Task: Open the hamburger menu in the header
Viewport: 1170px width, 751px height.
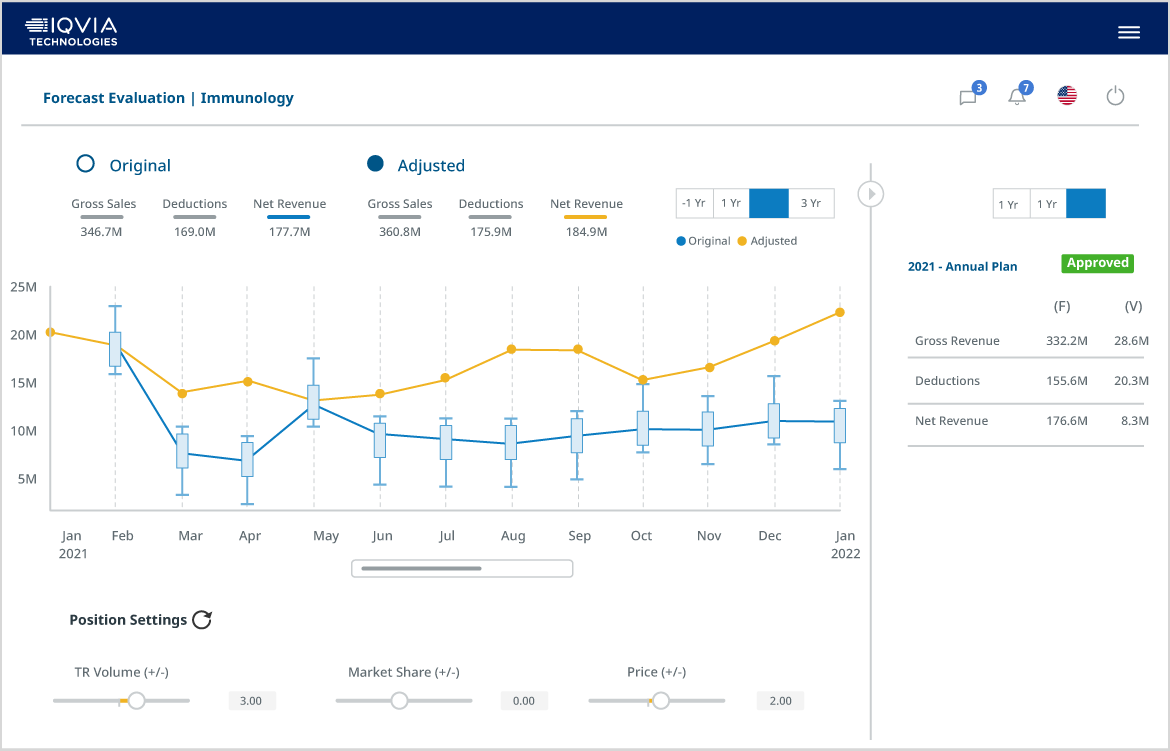Action: click(x=1128, y=32)
